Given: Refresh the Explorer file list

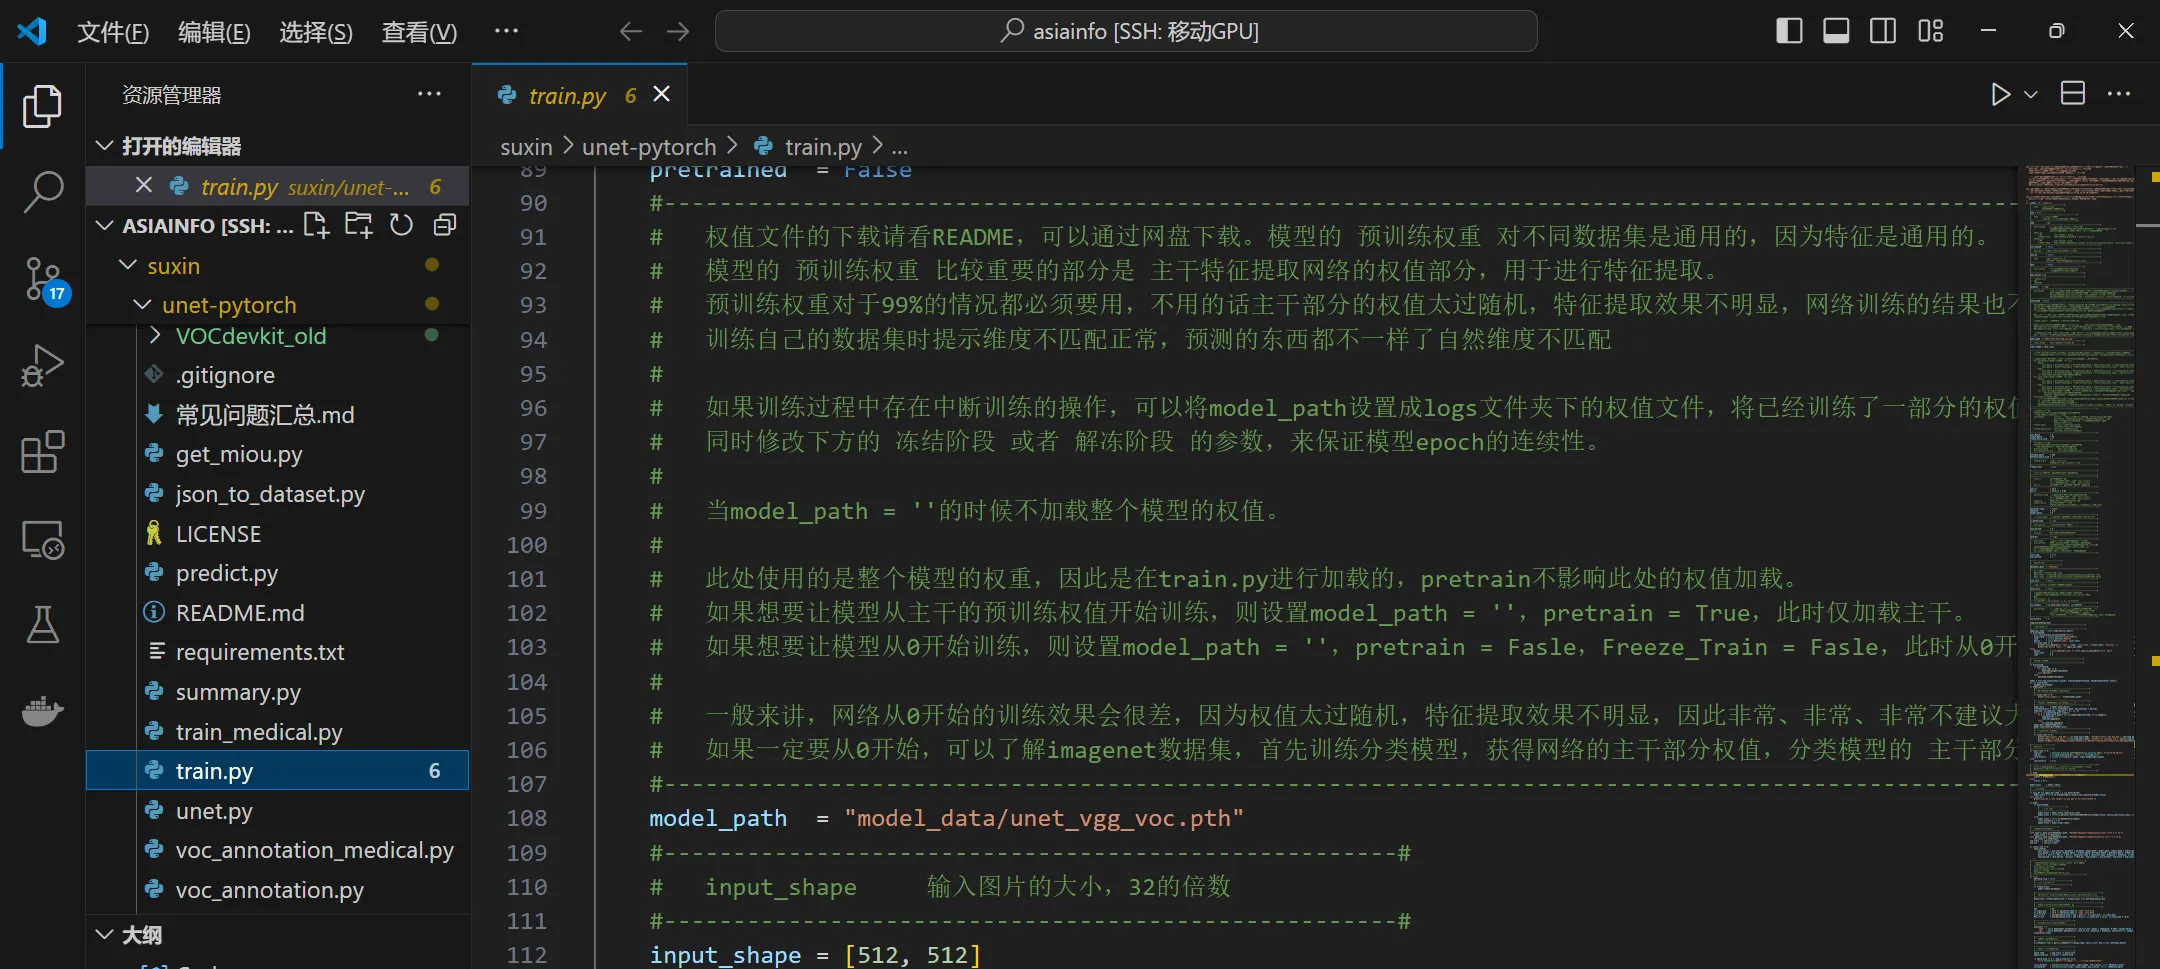Looking at the screenshot, I should 400,225.
